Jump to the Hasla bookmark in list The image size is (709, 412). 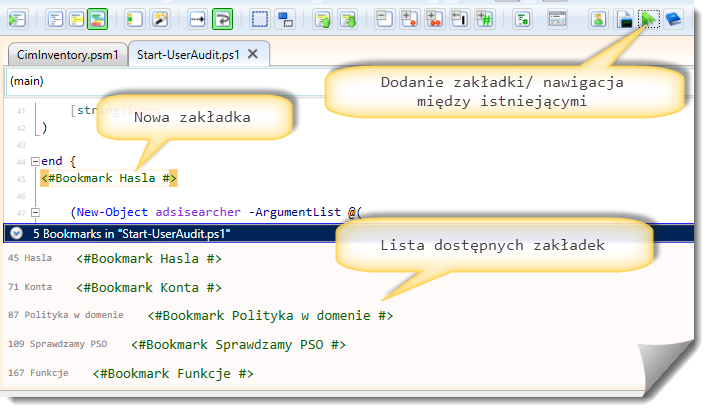click(x=149, y=259)
